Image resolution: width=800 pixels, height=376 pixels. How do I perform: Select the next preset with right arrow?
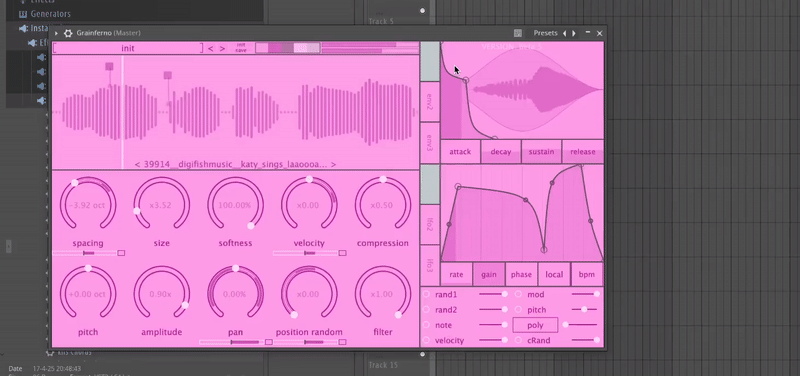pos(574,33)
